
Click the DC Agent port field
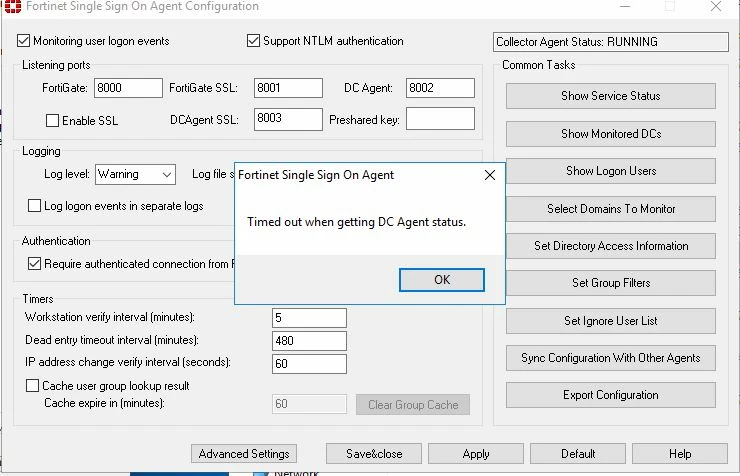[x=440, y=88]
